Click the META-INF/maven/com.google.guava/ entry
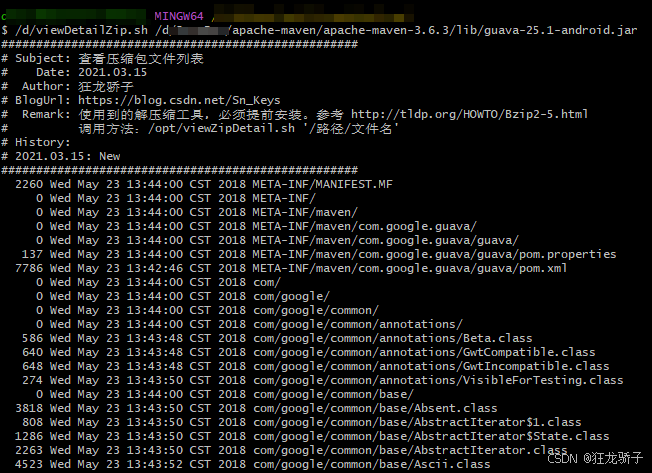Screen dimensions: 652x473 364,226
